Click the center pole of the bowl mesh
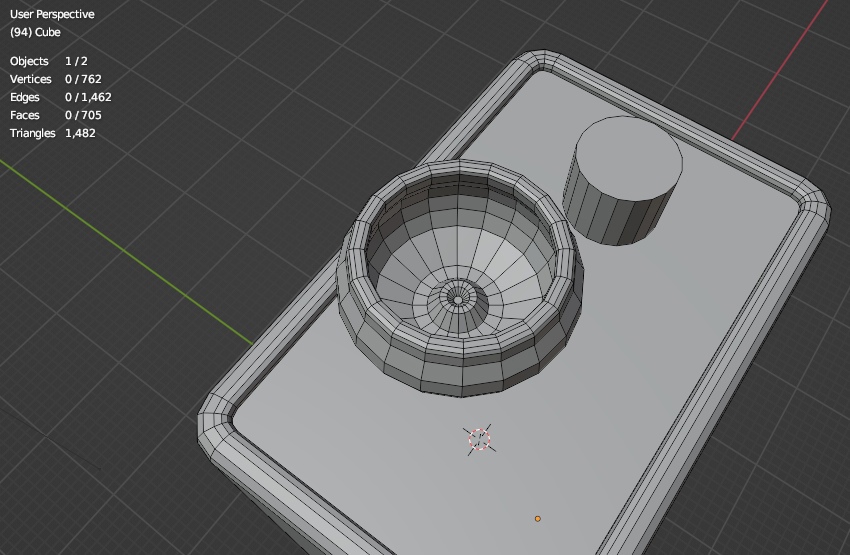Viewport: 850px width, 555px height. coord(458,300)
